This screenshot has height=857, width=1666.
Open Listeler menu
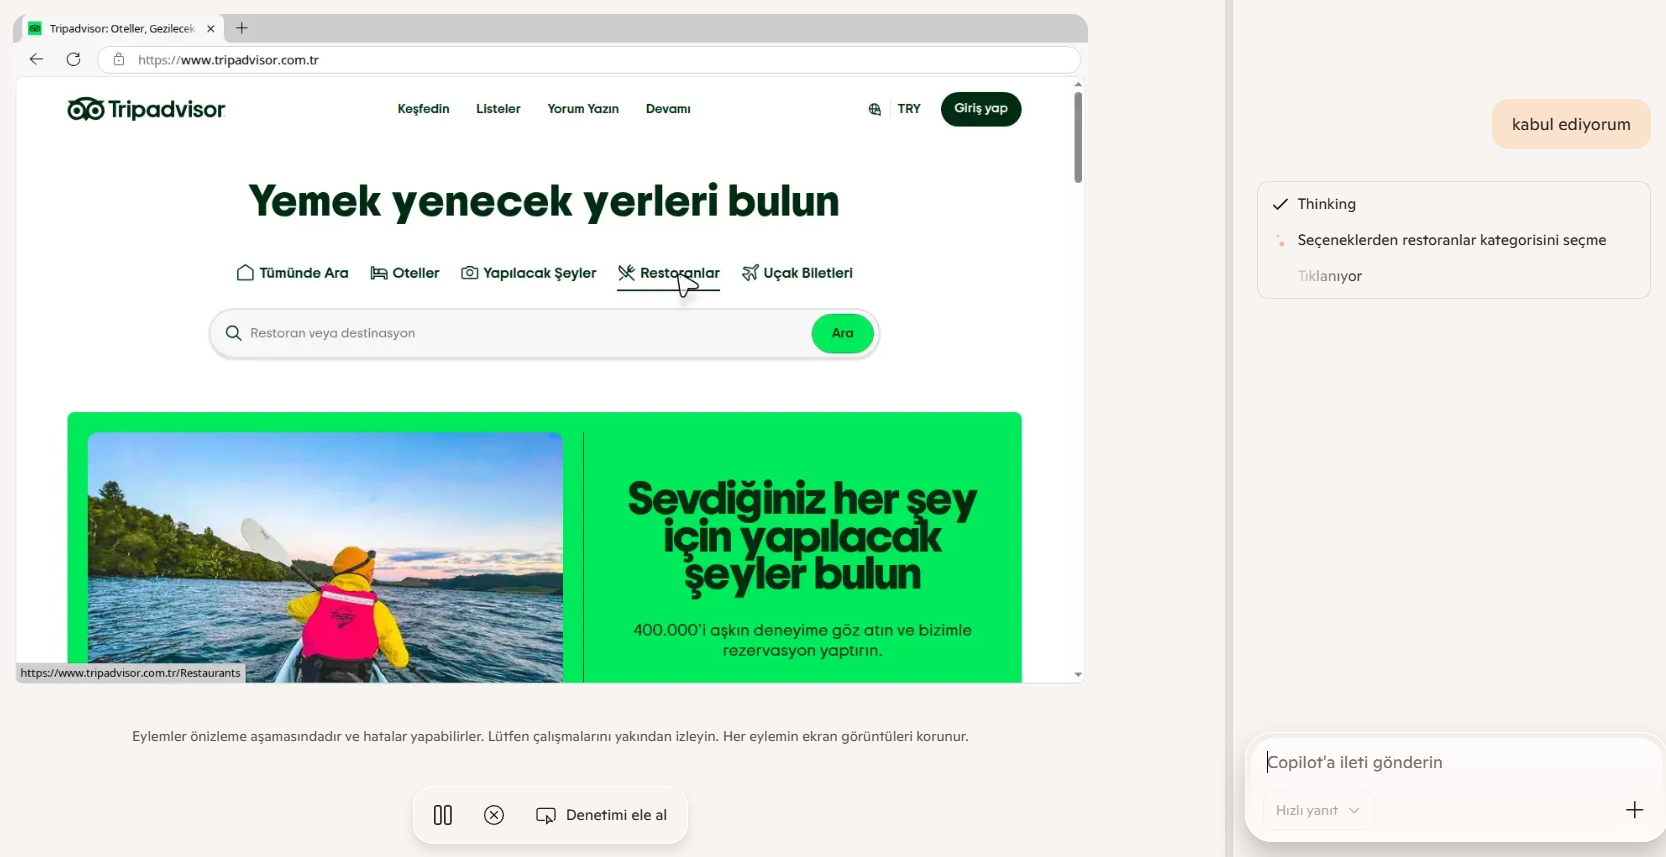498,109
